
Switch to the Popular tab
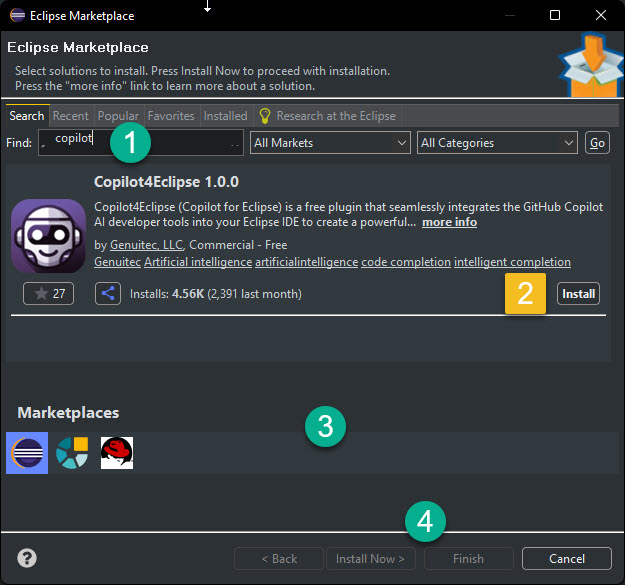click(x=118, y=116)
